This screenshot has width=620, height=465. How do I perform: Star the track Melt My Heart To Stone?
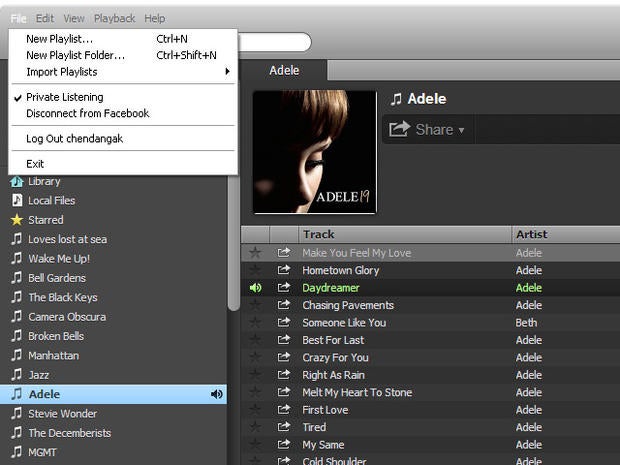[255, 392]
